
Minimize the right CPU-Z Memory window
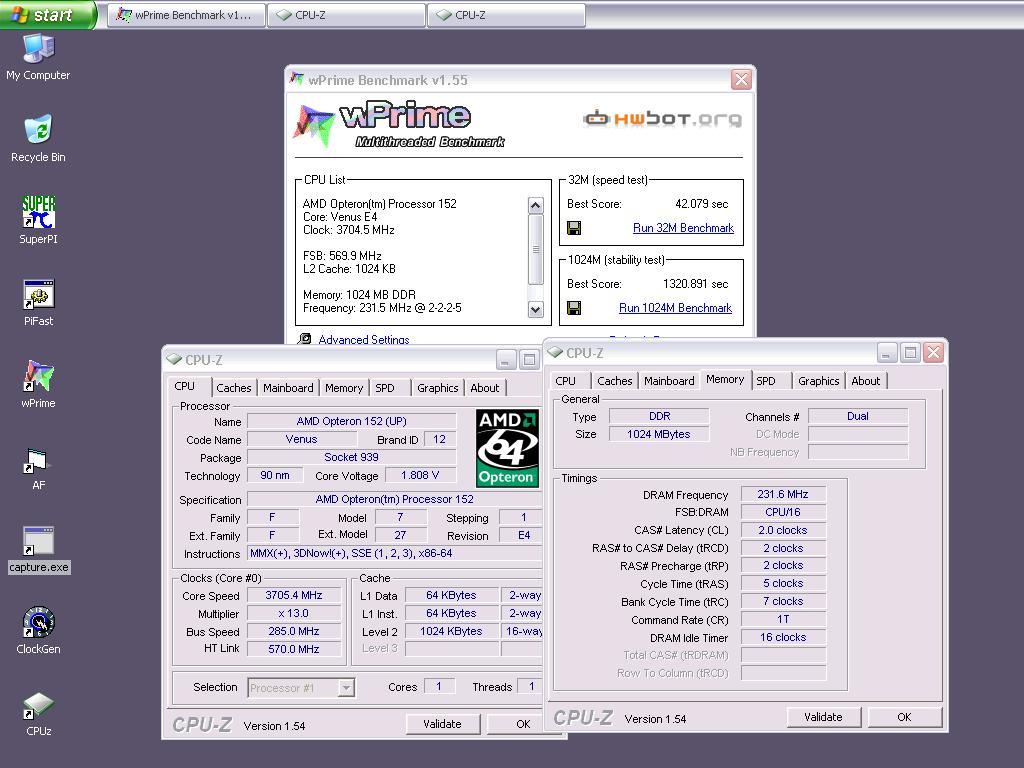click(x=886, y=353)
